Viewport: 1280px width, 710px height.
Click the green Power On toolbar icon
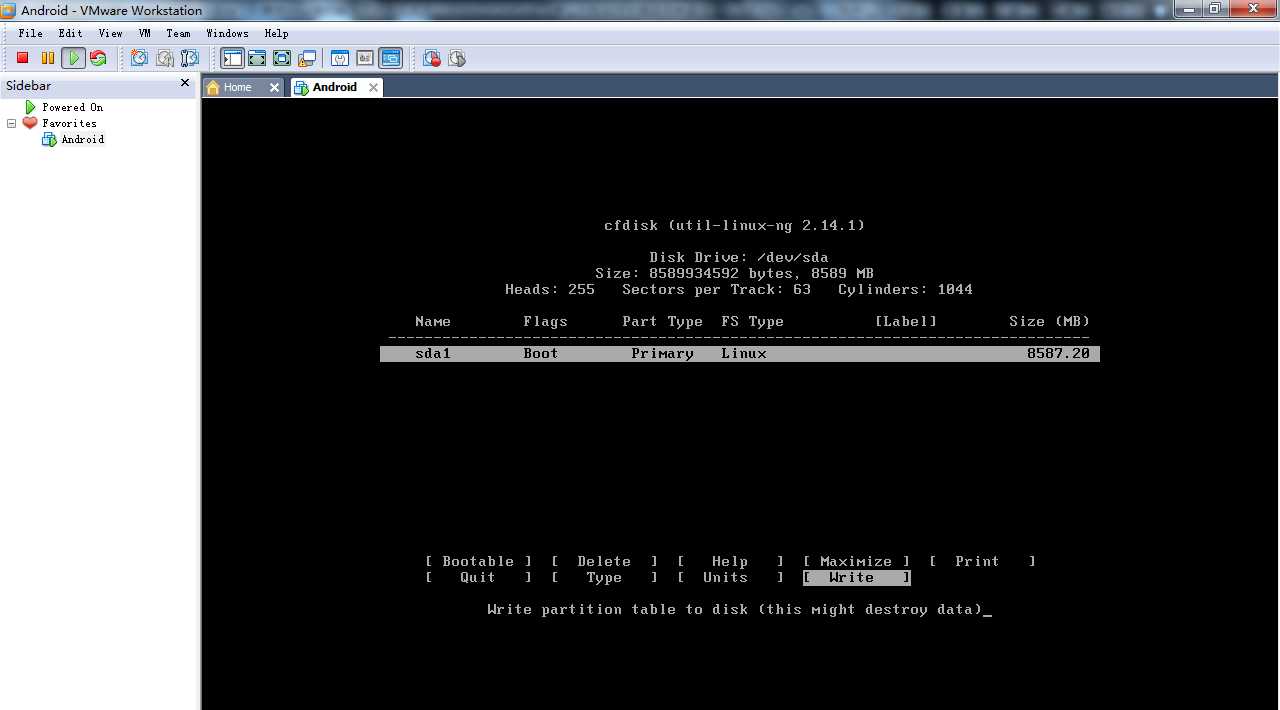pos(73,58)
